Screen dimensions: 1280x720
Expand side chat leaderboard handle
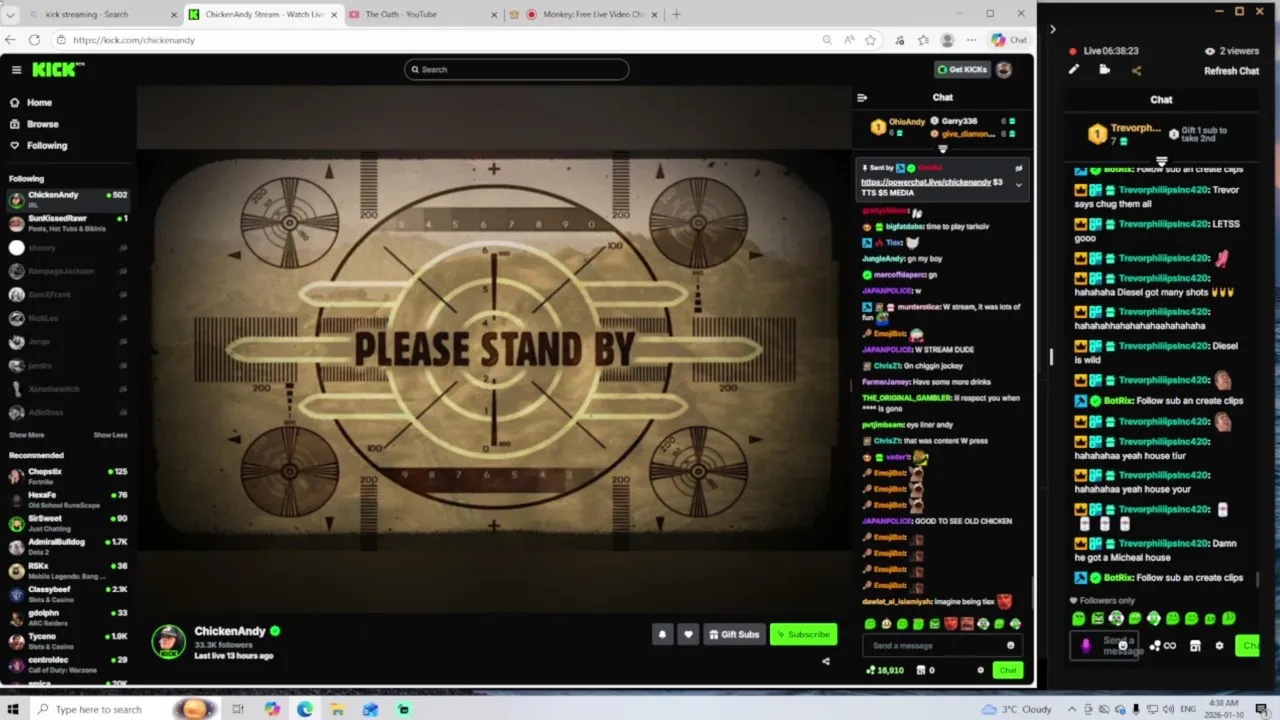pyautogui.click(x=1161, y=161)
